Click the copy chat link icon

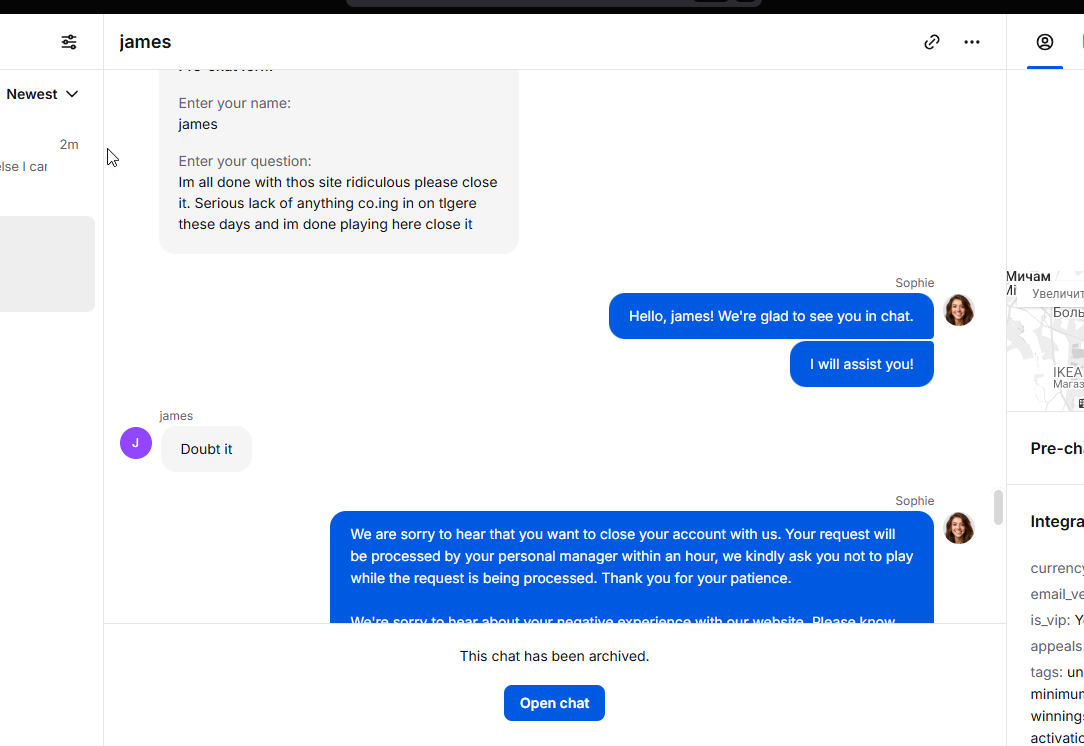coord(932,42)
